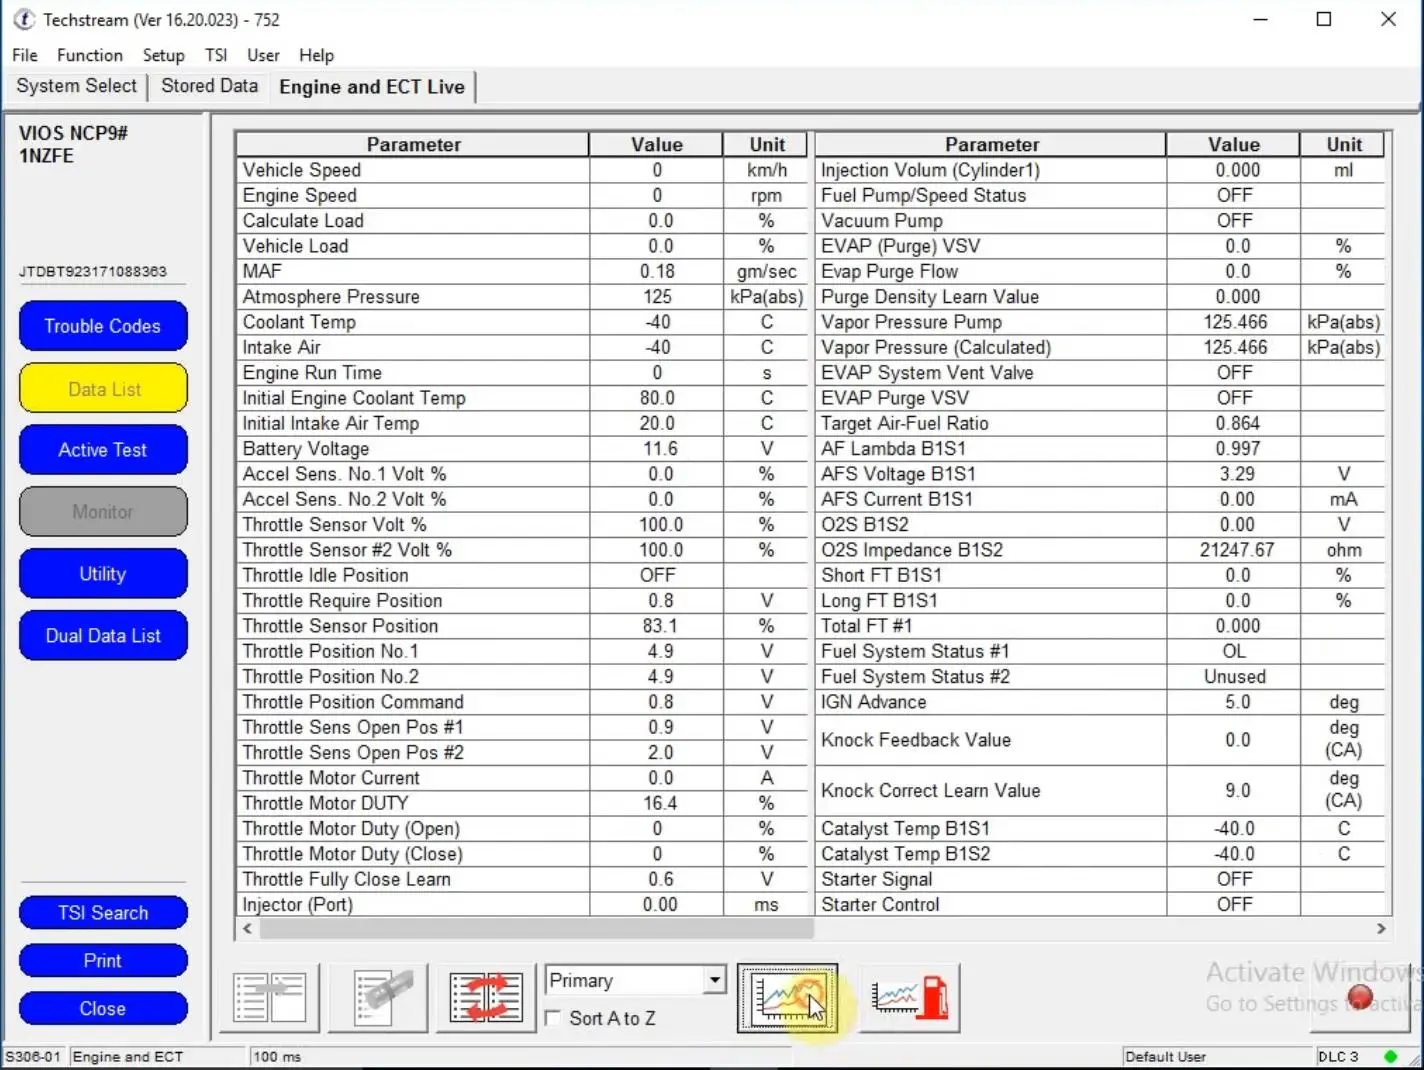Viewport: 1424px width, 1070px height.
Task: Open the Function menu
Action: click(90, 55)
